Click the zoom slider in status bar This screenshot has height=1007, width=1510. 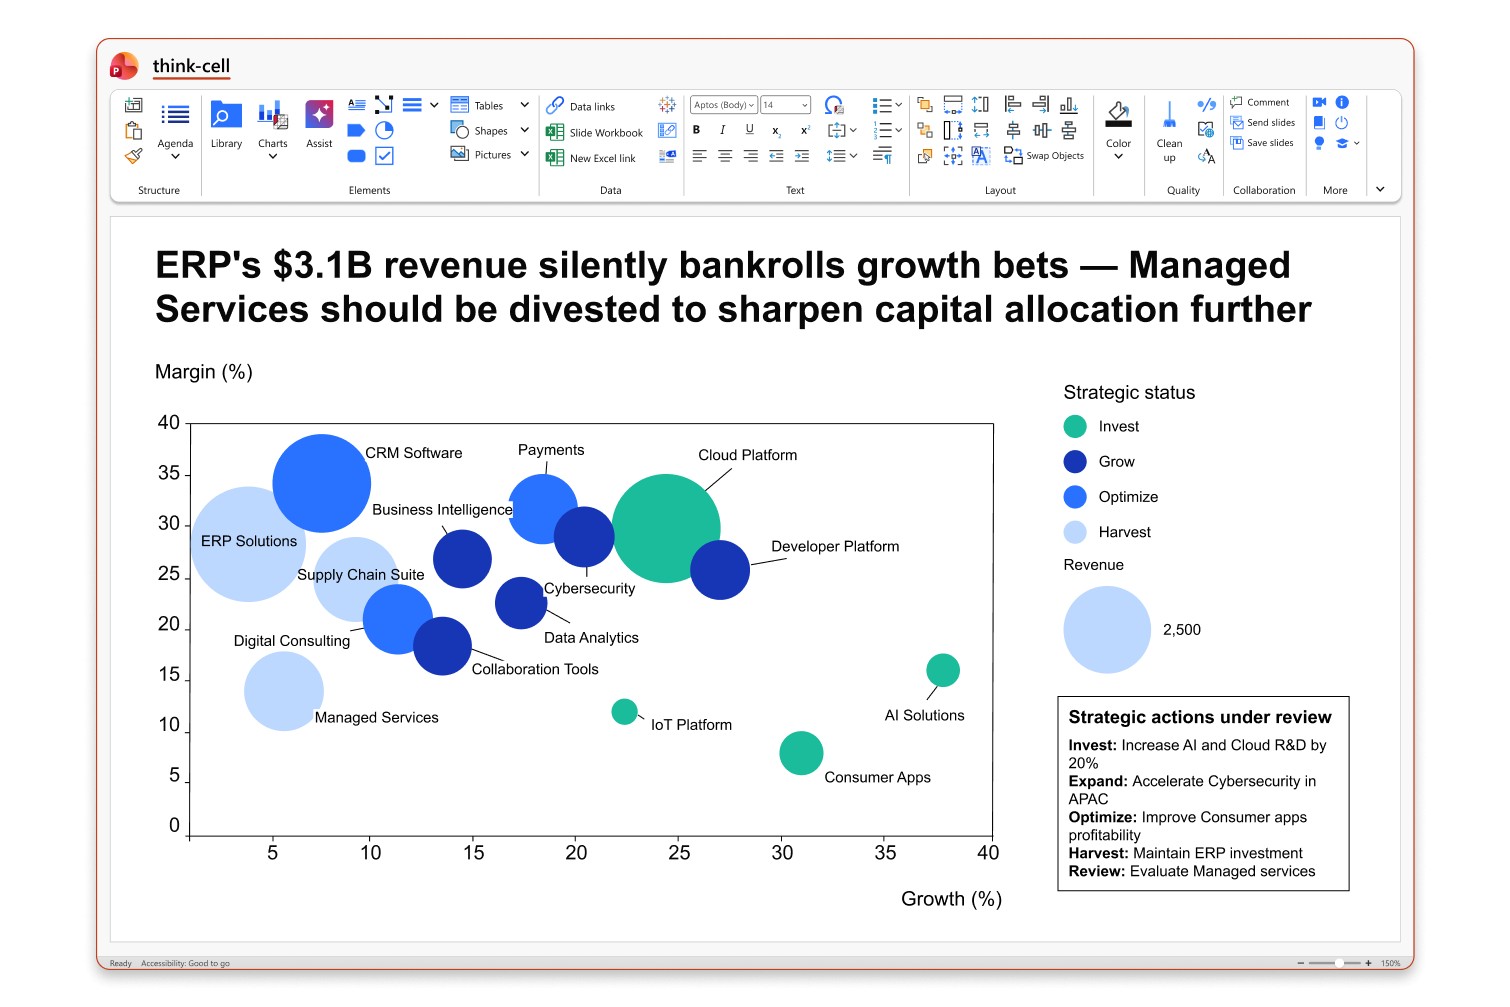1335,963
